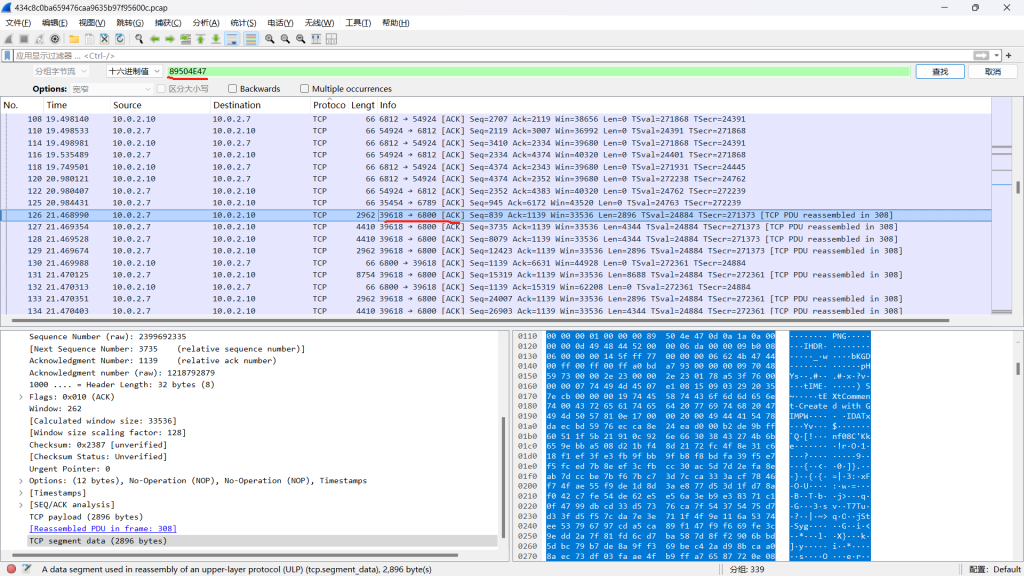Enable the Backwards search checkbox

pos(233,89)
